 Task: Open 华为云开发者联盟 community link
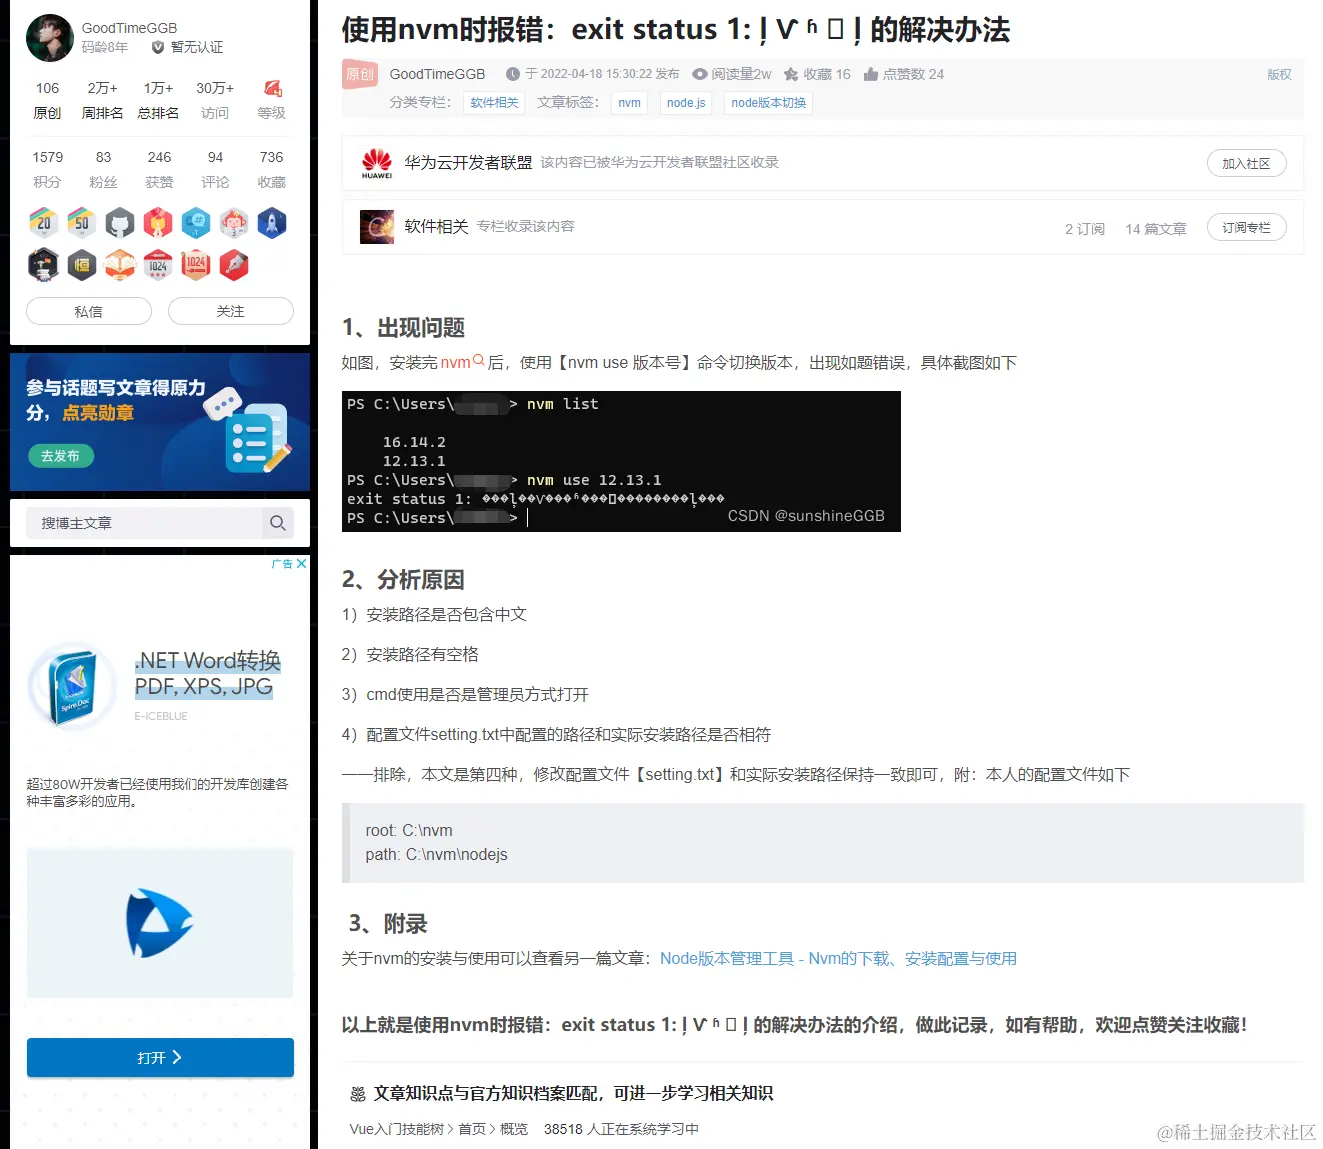(x=468, y=163)
